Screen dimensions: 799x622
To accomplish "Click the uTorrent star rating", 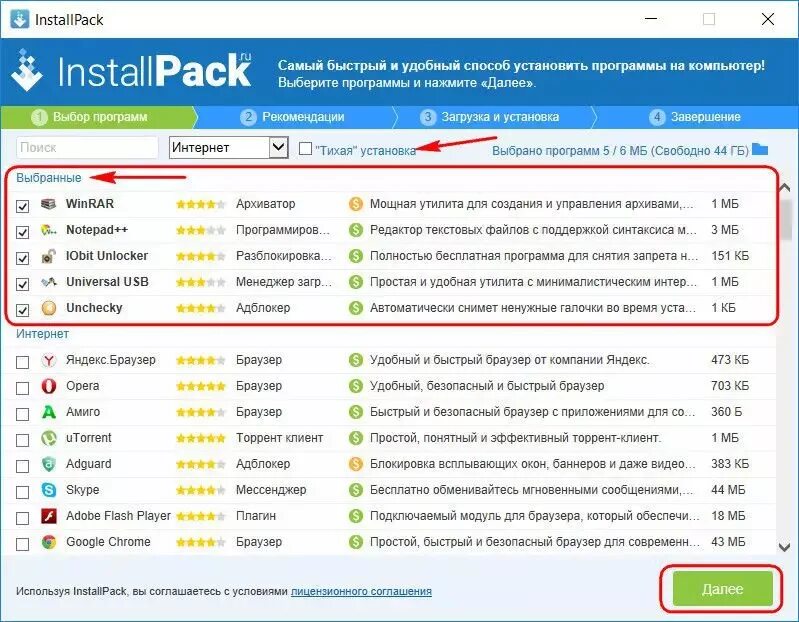I will [x=201, y=438].
